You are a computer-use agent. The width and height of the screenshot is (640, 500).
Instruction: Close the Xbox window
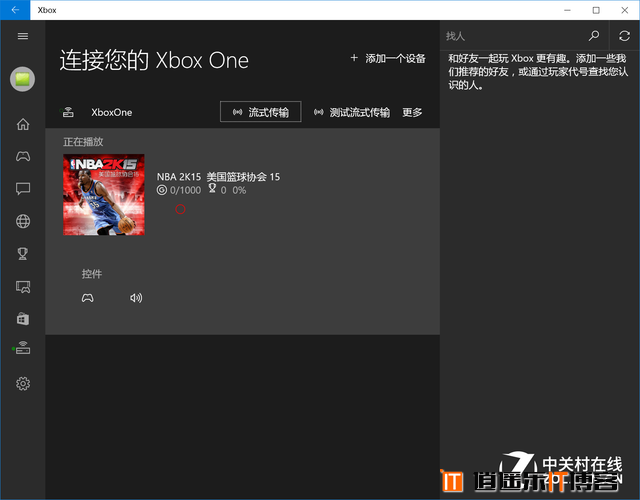pos(625,10)
